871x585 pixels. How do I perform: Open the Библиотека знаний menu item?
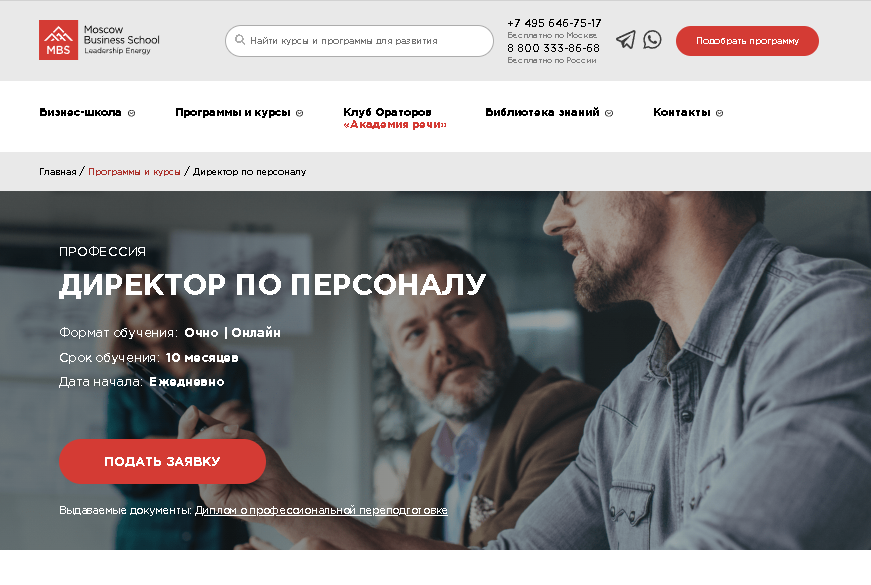[542, 112]
